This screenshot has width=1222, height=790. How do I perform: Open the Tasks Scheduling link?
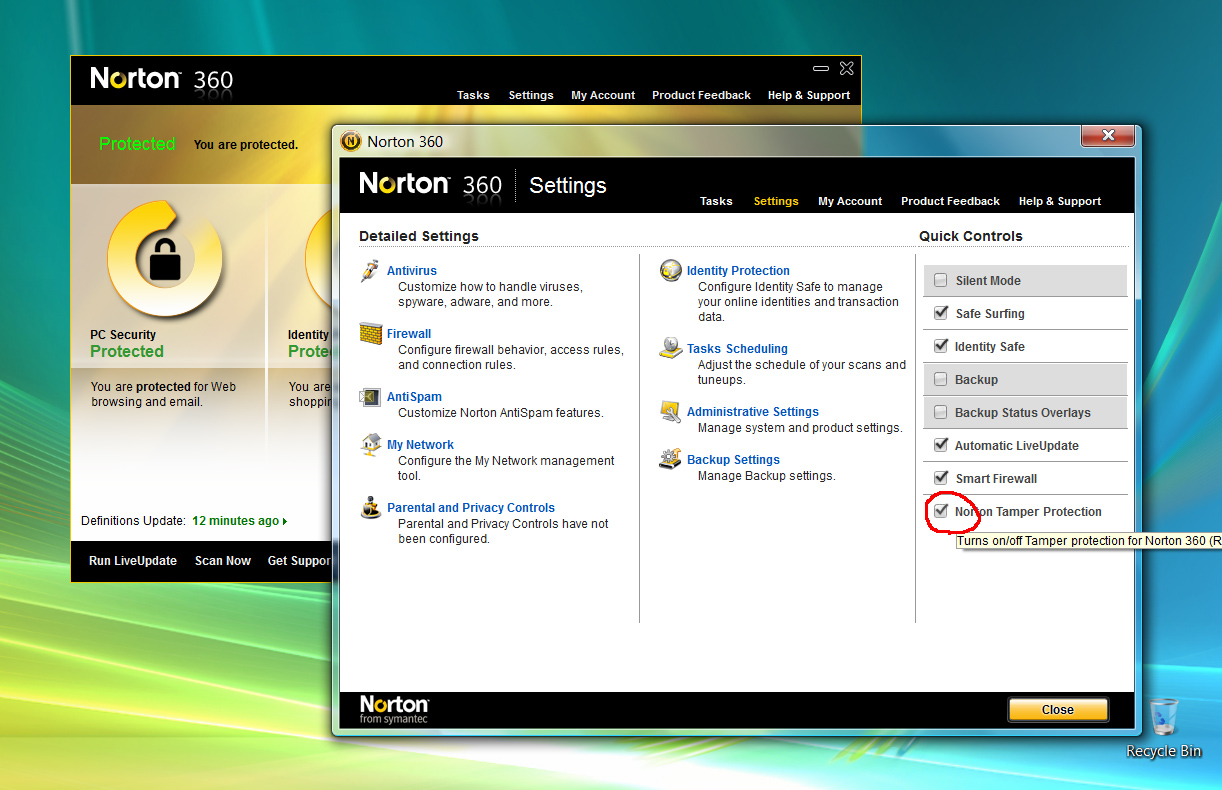[x=737, y=349]
